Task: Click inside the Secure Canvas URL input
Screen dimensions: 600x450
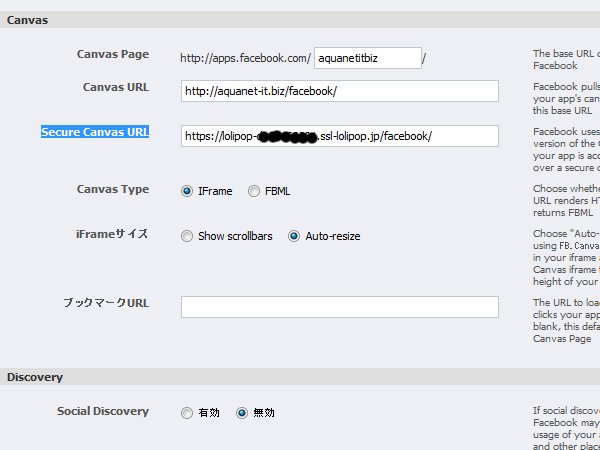Action: click(x=339, y=135)
